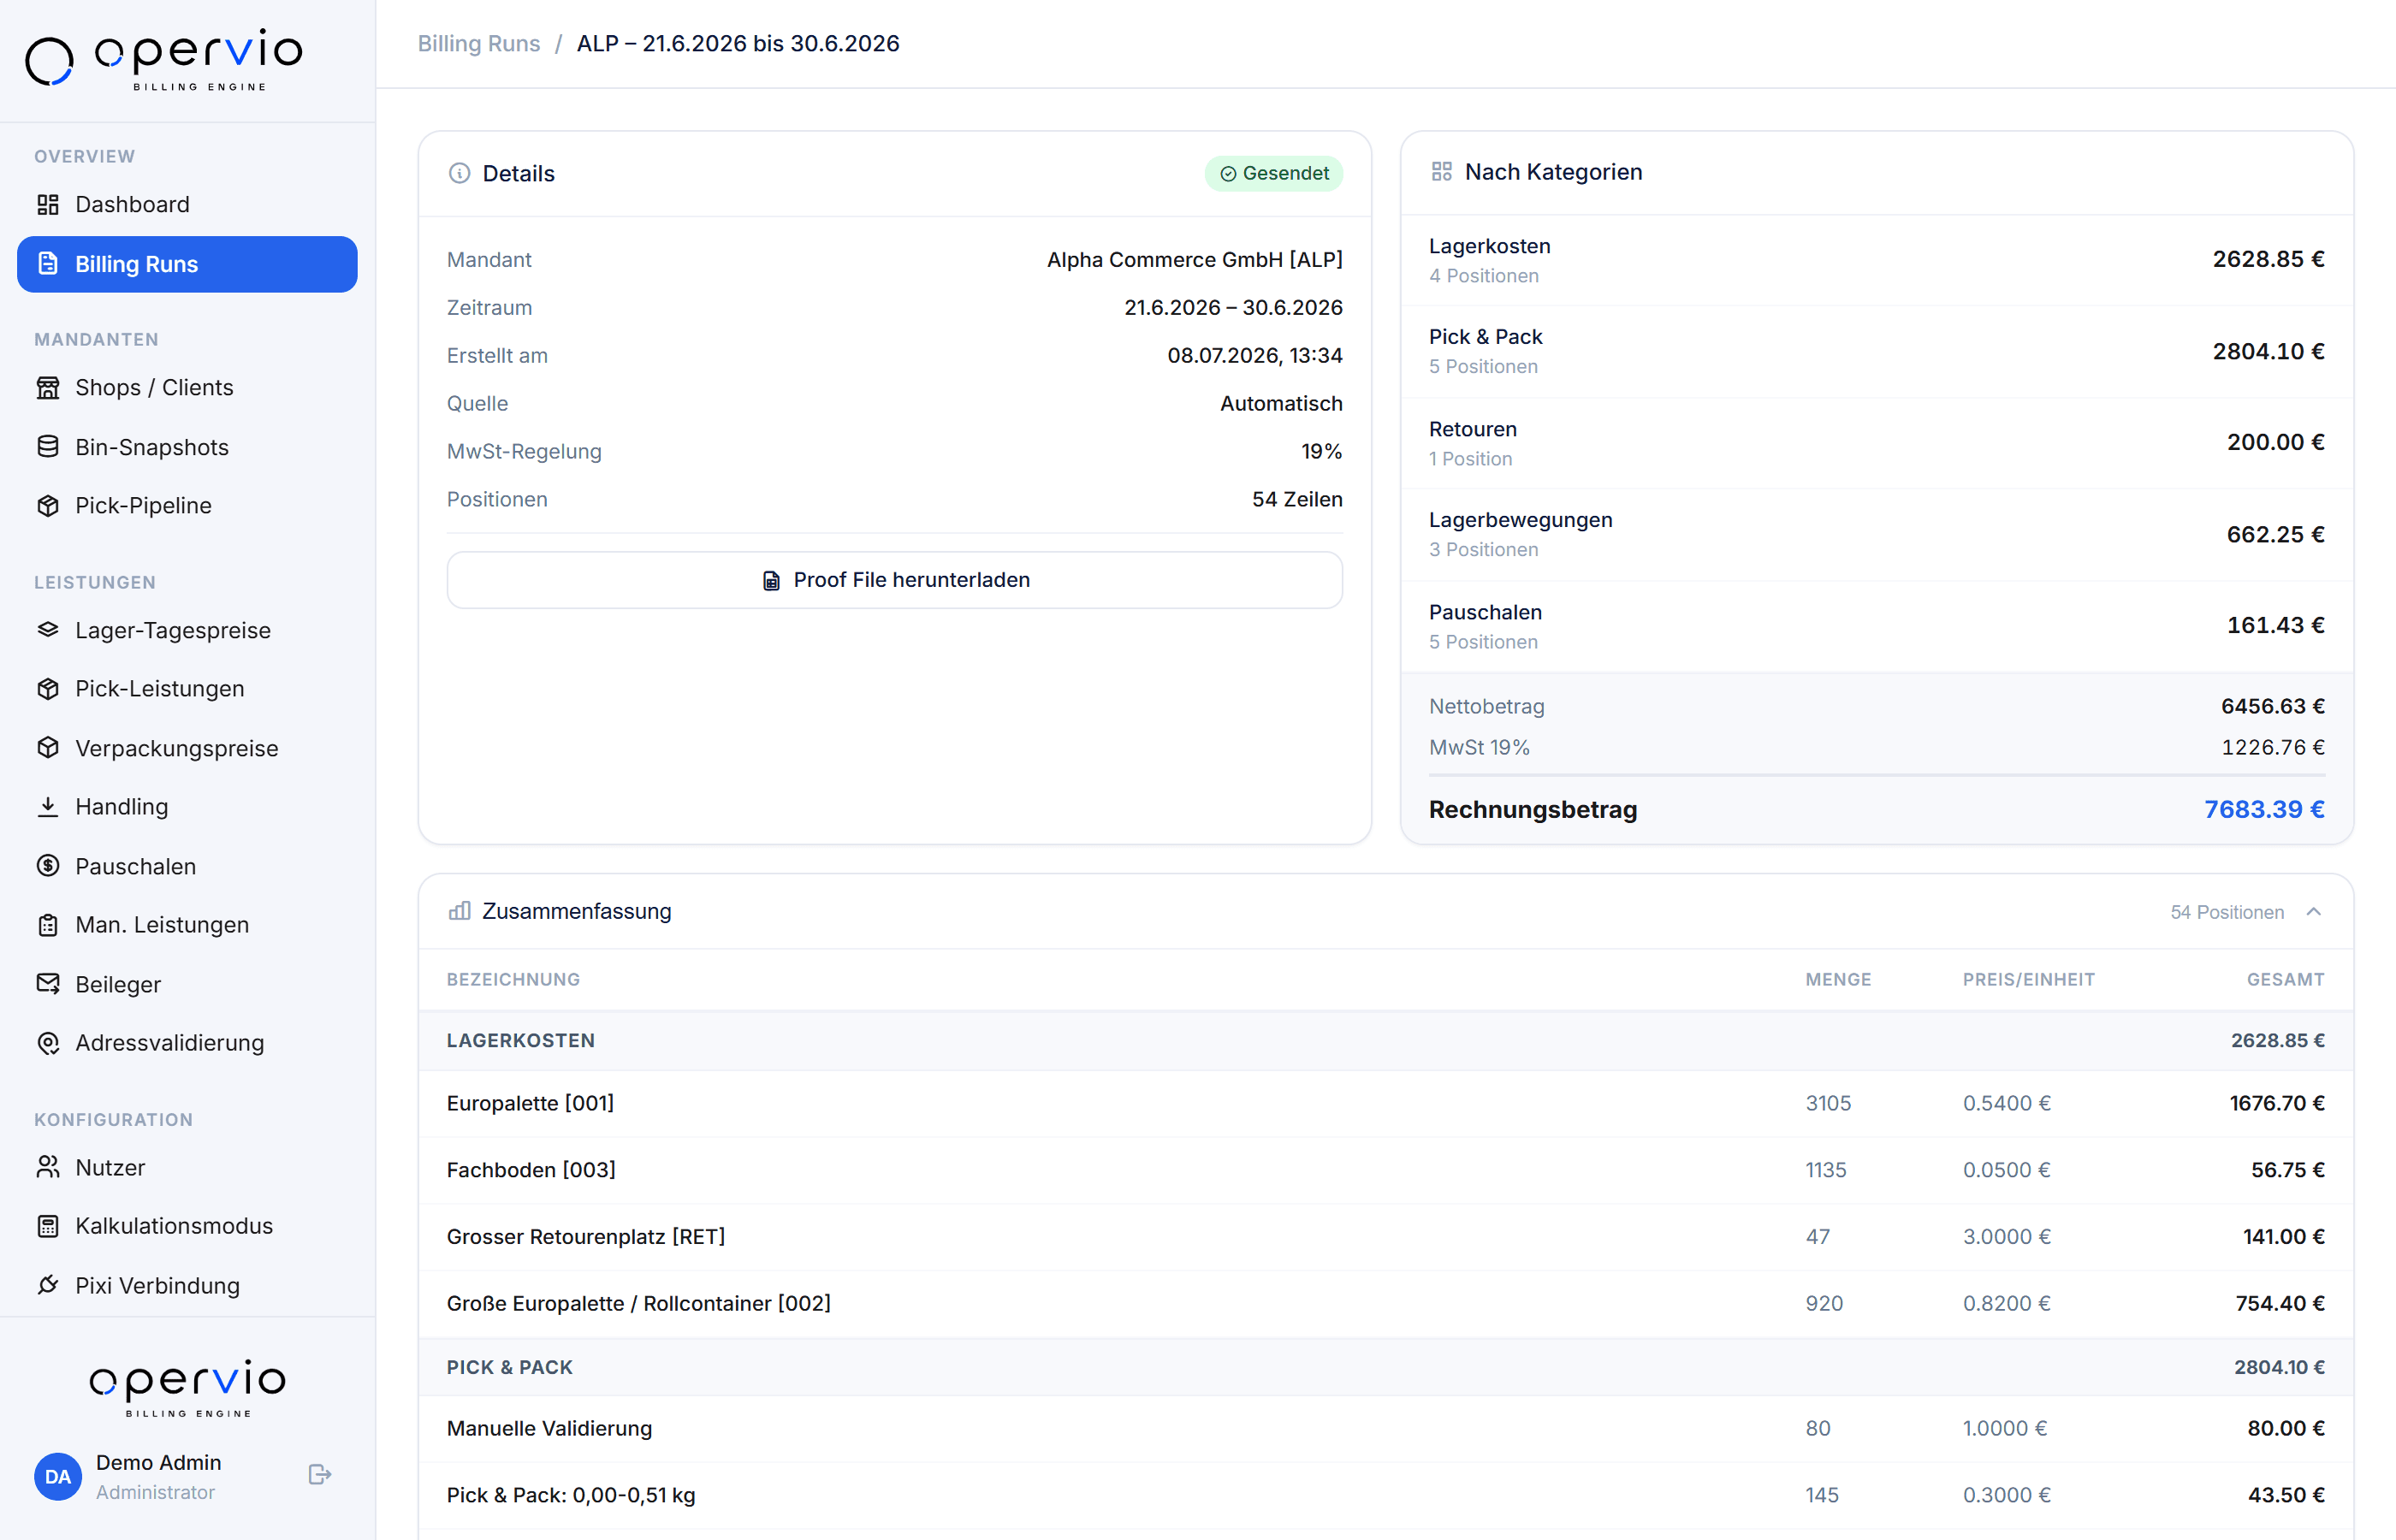Screen dimensions: 2396x1540
Task: Click the Pick & Pack category row
Action: point(1876,351)
